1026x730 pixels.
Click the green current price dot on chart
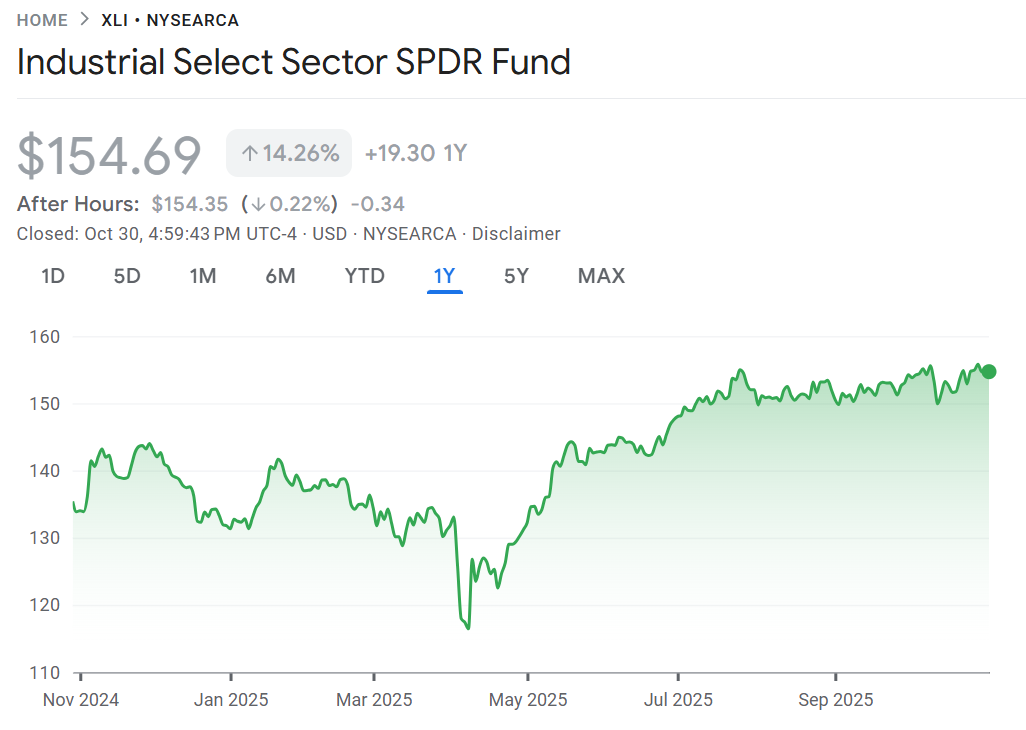pos(989,372)
